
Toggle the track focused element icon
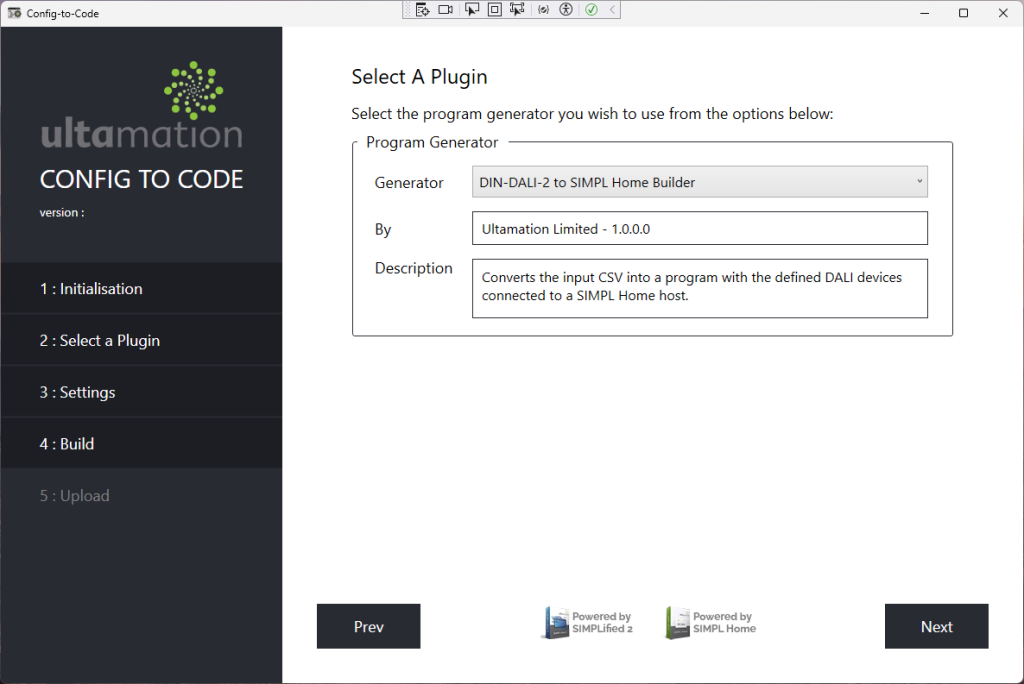coord(517,10)
